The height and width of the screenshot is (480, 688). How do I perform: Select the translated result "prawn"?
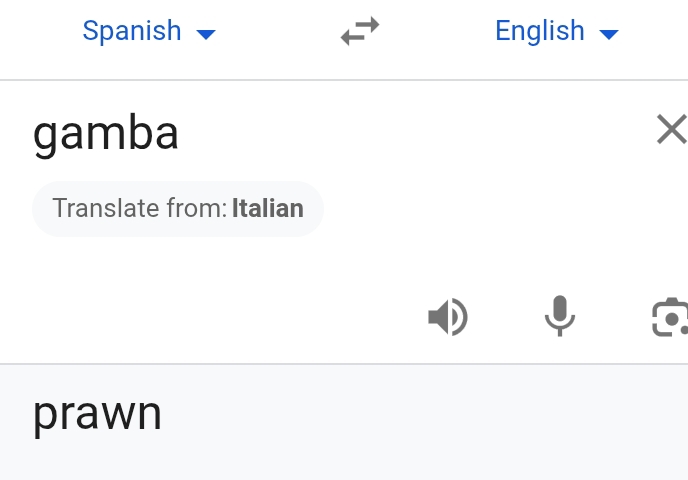click(97, 413)
